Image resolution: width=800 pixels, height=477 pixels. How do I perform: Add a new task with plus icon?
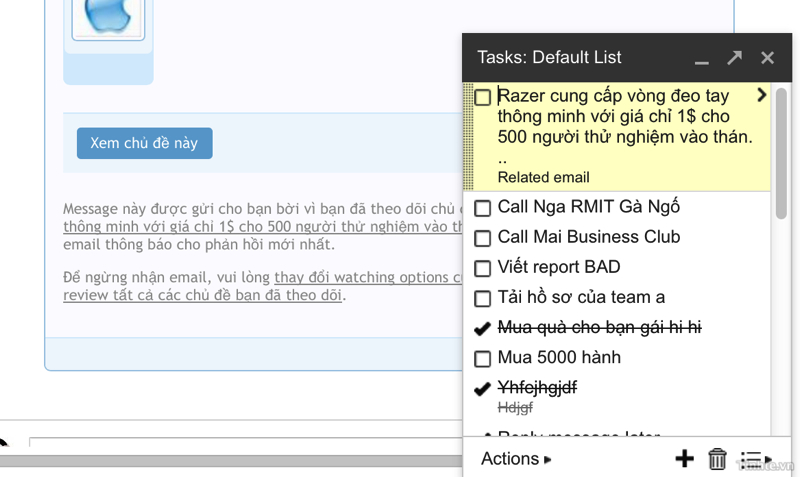(x=684, y=459)
